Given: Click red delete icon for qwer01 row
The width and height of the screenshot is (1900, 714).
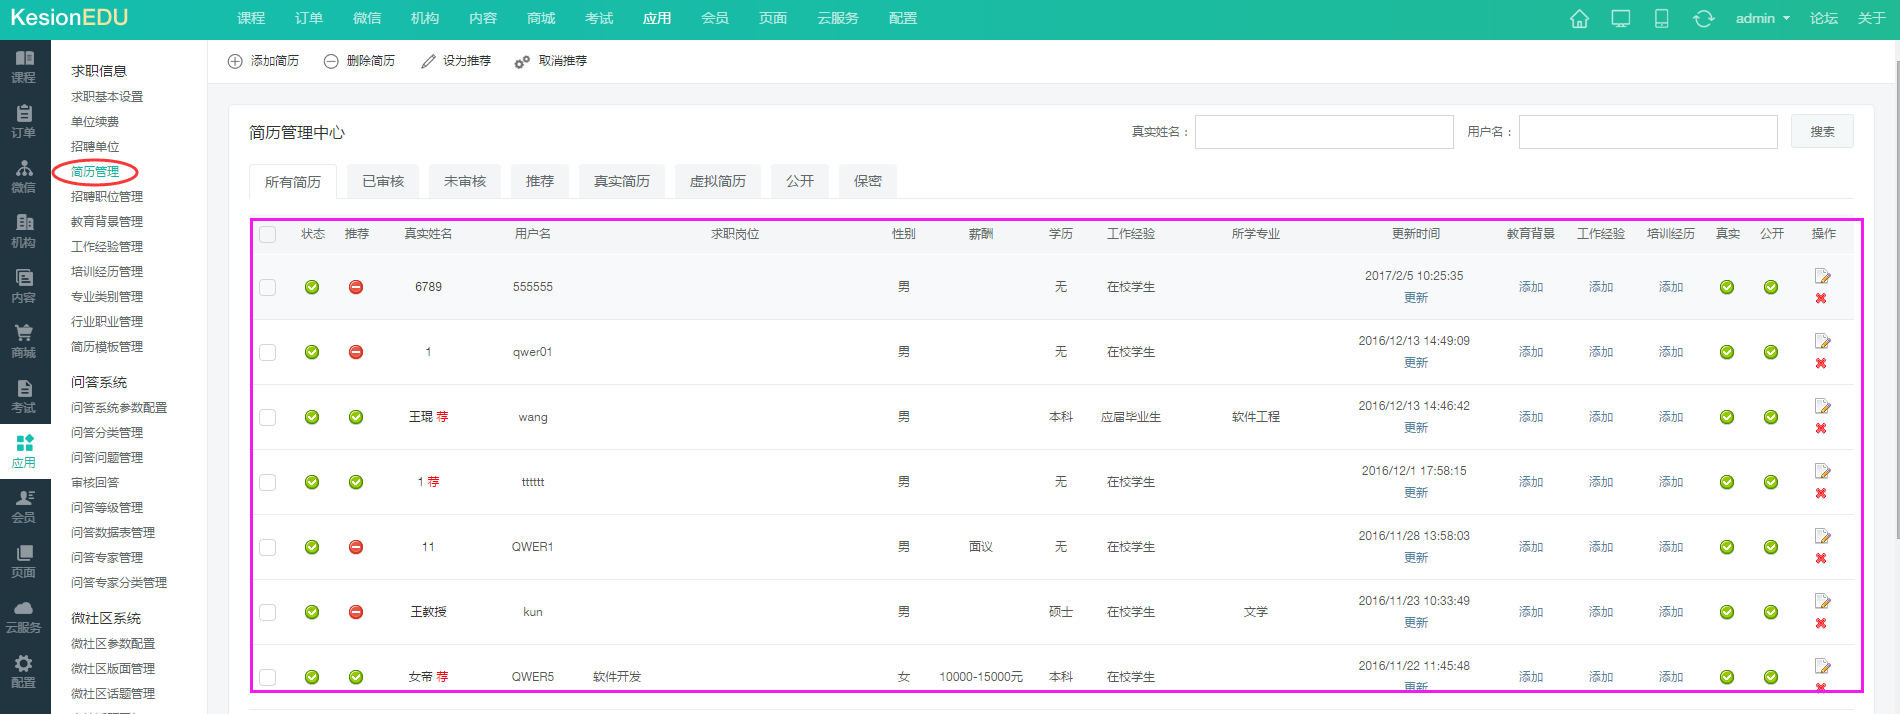Looking at the screenshot, I should point(1821,364).
